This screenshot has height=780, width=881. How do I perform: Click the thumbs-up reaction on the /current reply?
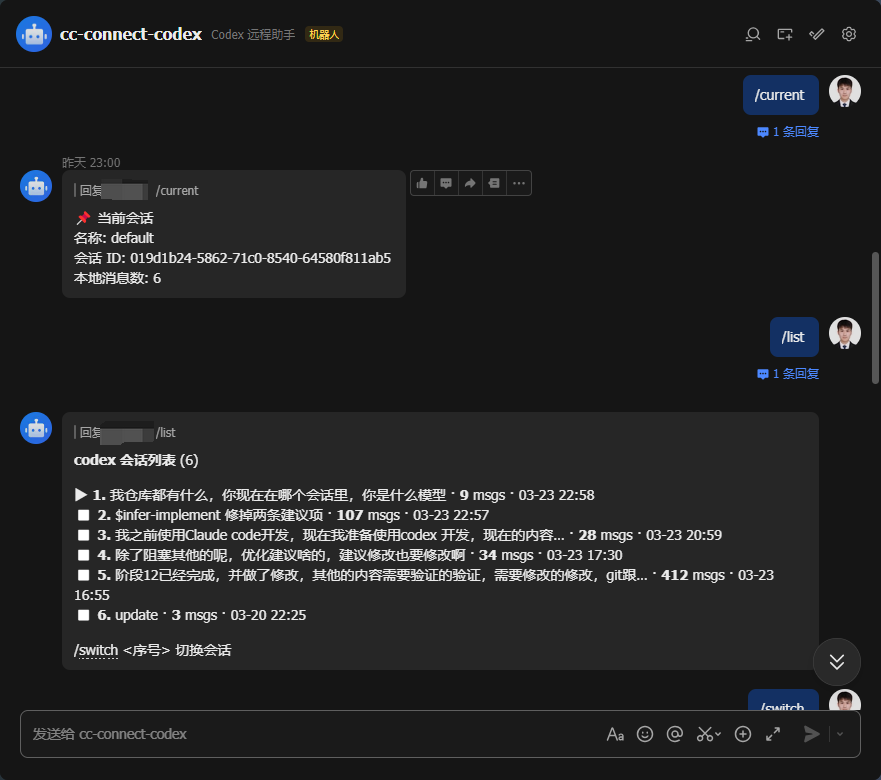pos(421,182)
